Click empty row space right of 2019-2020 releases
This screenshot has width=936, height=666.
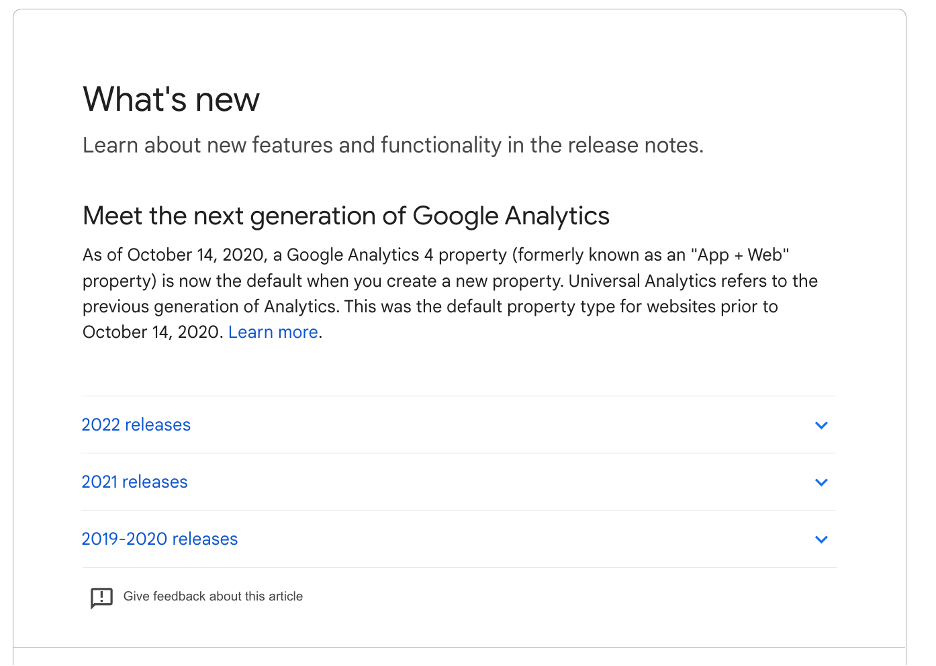click(525, 539)
